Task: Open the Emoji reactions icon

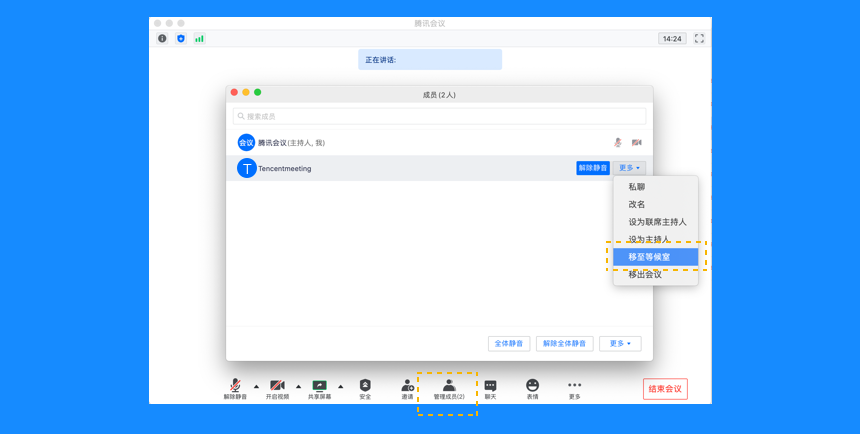Action: pyautogui.click(x=533, y=389)
